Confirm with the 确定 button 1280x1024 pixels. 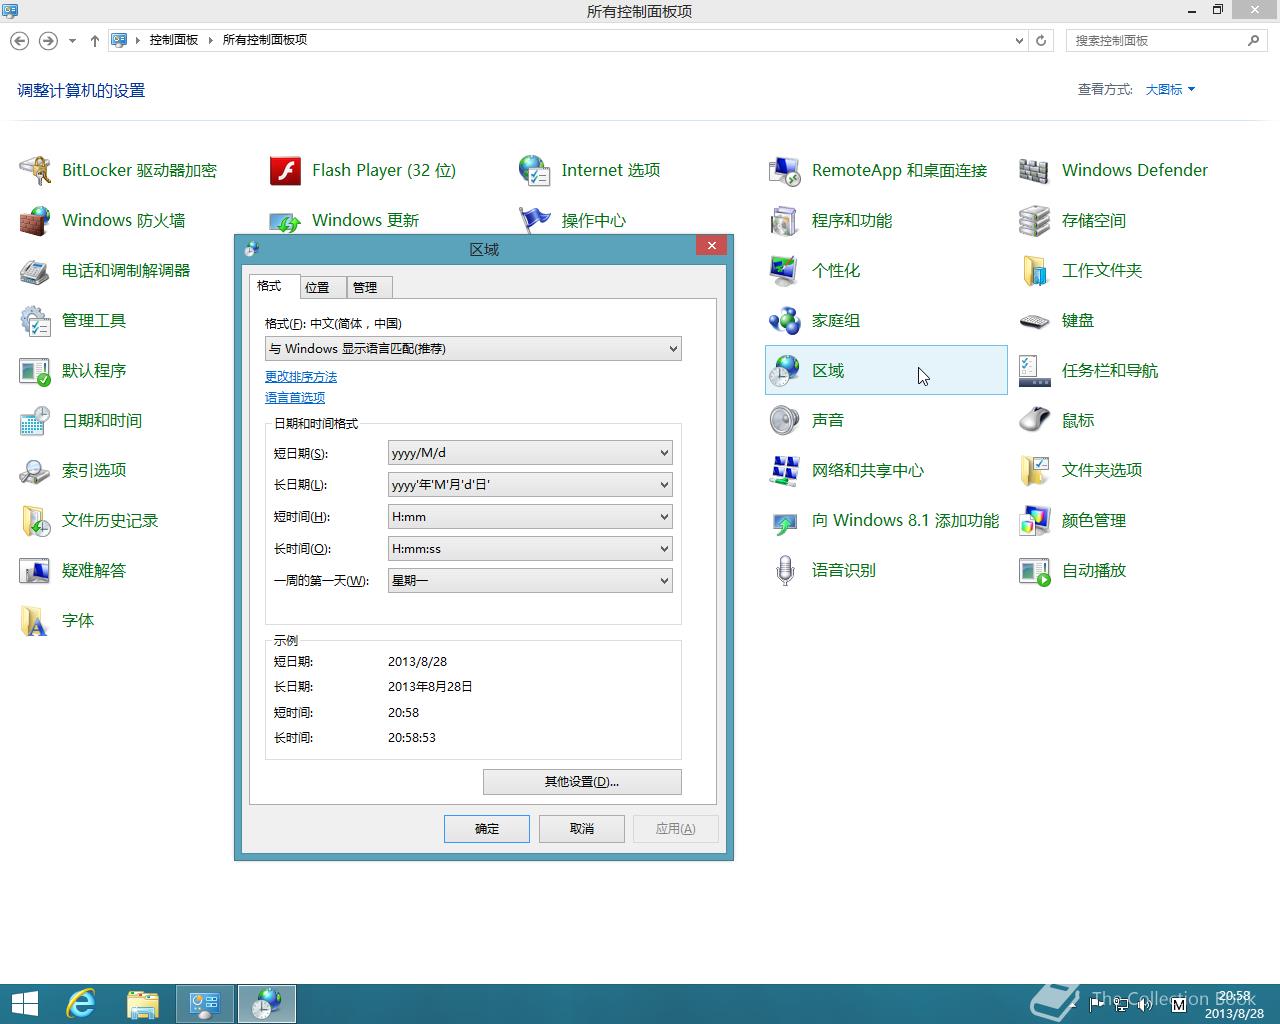point(487,829)
